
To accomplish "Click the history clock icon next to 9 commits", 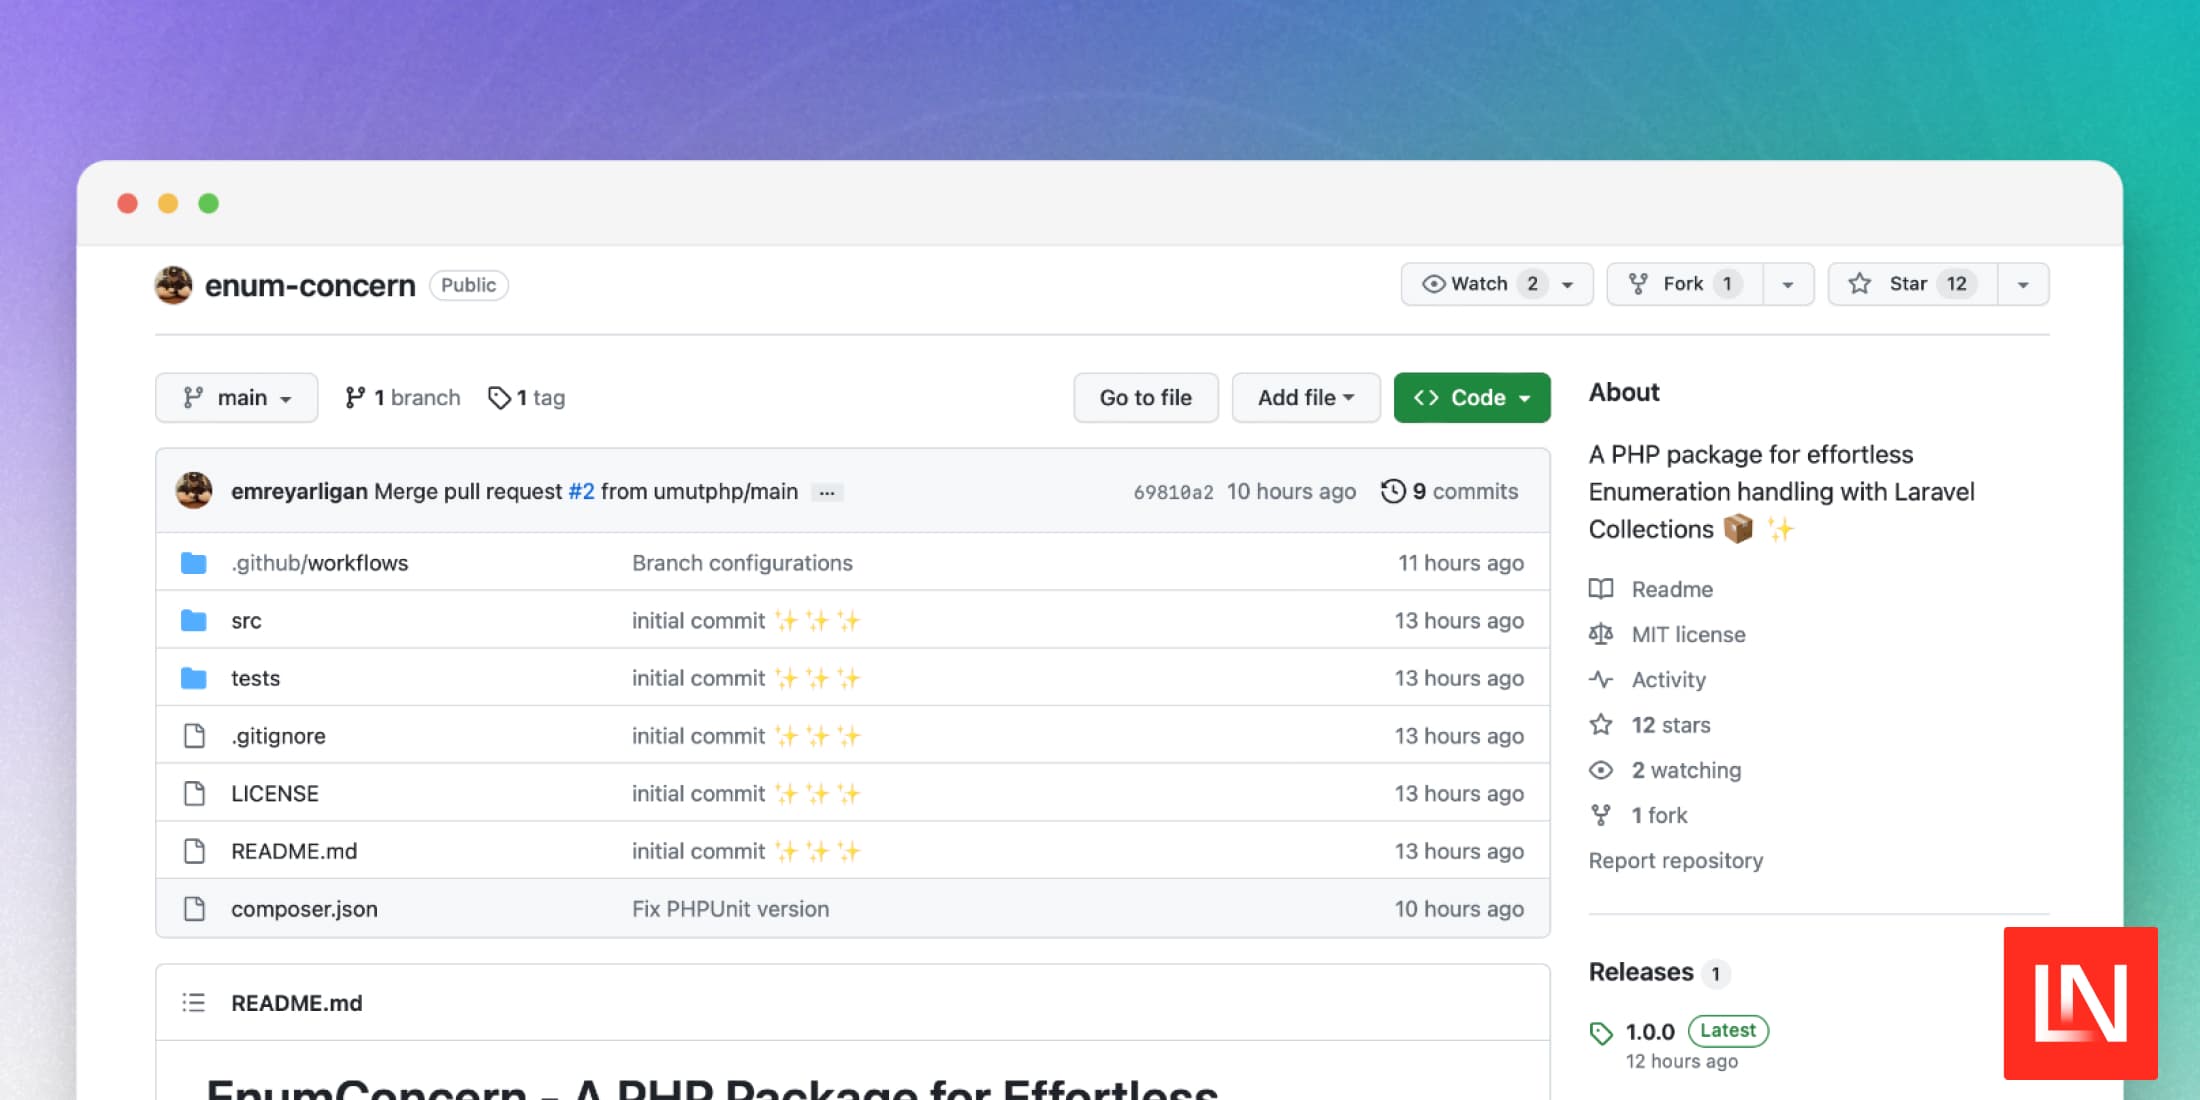I will (1393, 491).
